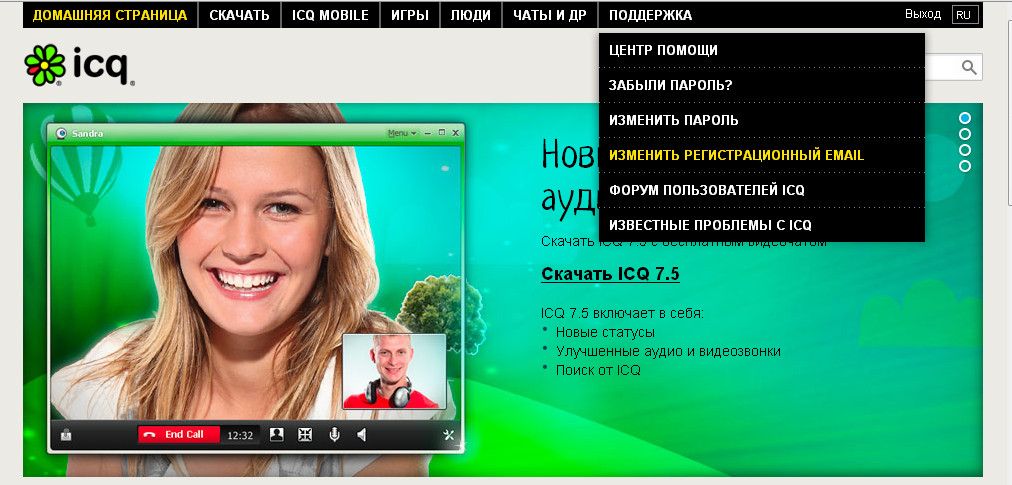Choose ИЗМЕНИТЬ РЕГИСТРАЦИОННЫЙ EMAIL entry

point(762,155)
